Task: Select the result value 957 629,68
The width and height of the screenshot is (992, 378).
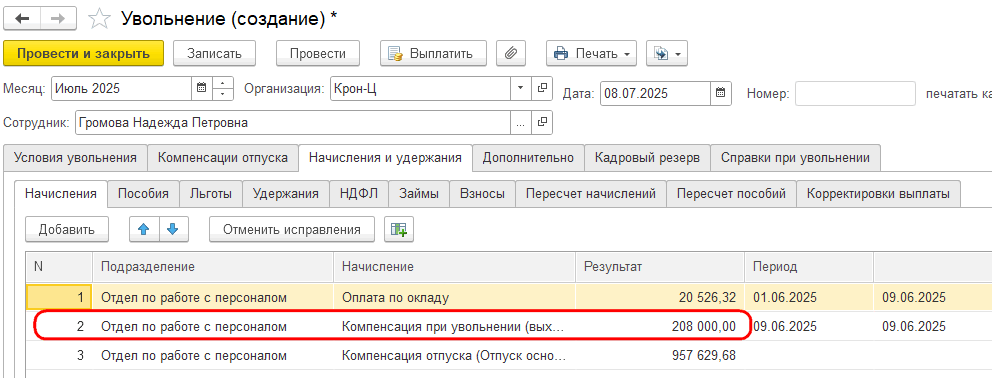Action: point(660,356)
